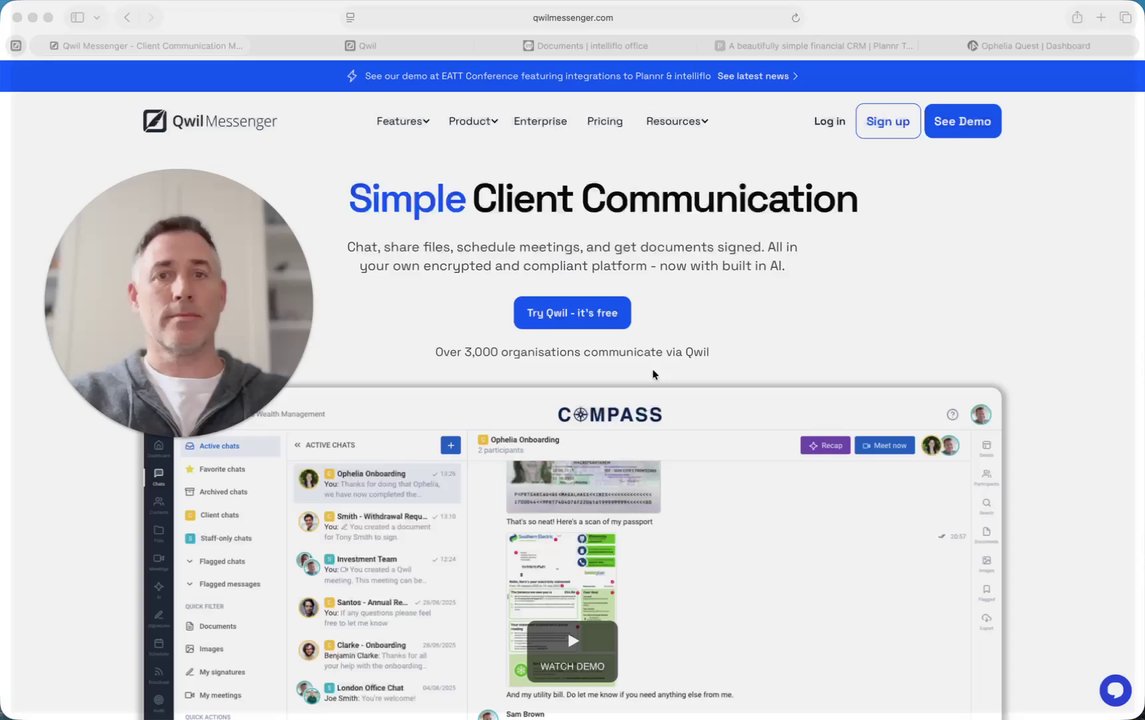Viewport: 1145px width, 720px height.
Task: Switch to Qwil Messenger Client Communication tab
Action: pos(146,45)
